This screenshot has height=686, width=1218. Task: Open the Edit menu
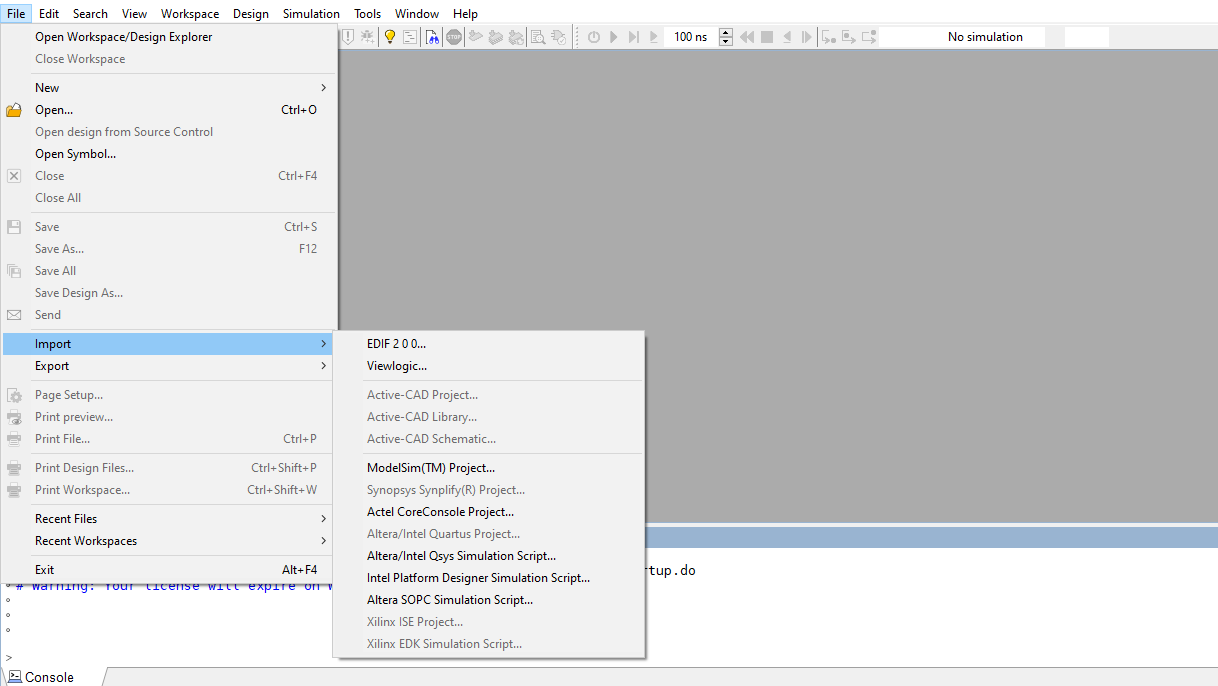tap(49, 14)
